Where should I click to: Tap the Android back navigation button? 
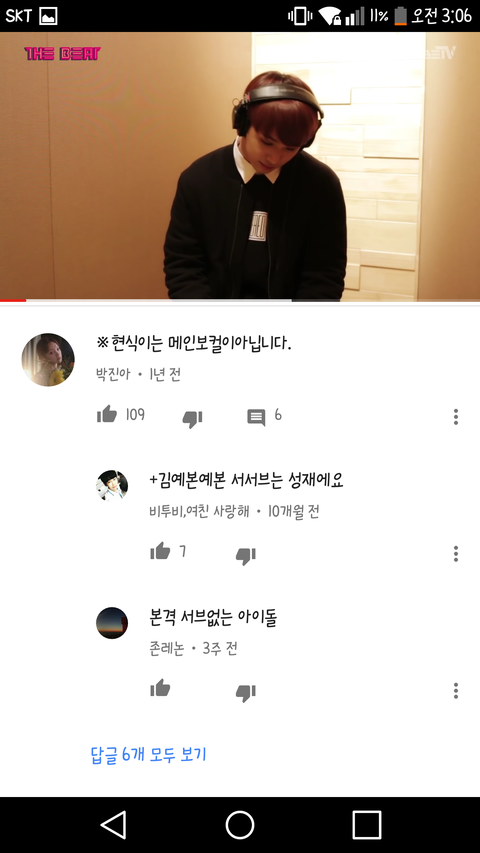(x=114, y=825)
